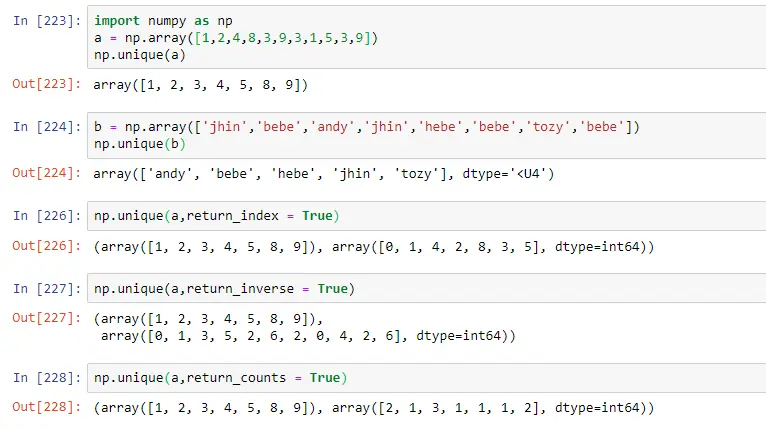Click the In [223] code cell input
Viewport: 766px width, 429px height.
426,37
